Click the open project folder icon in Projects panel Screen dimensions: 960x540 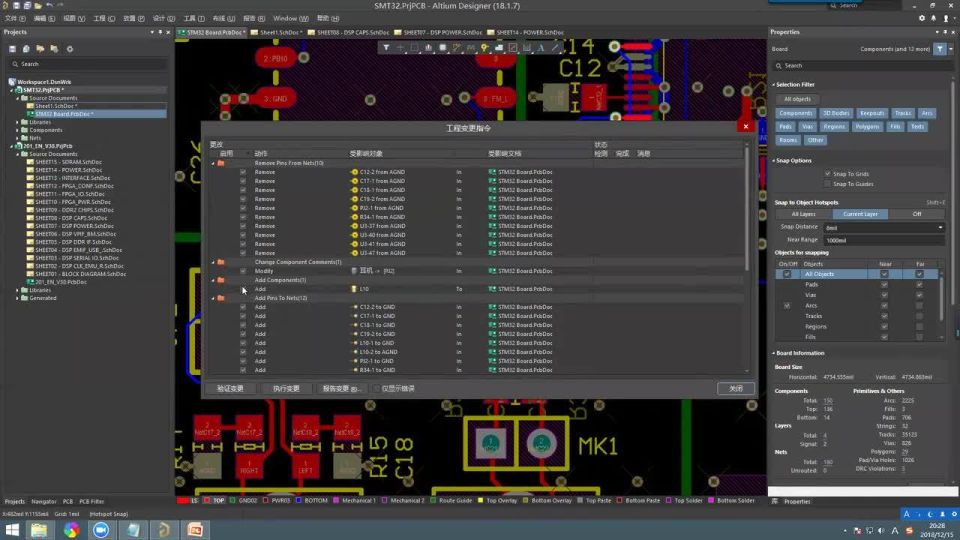pyautogui.click(x=40, y=49)
